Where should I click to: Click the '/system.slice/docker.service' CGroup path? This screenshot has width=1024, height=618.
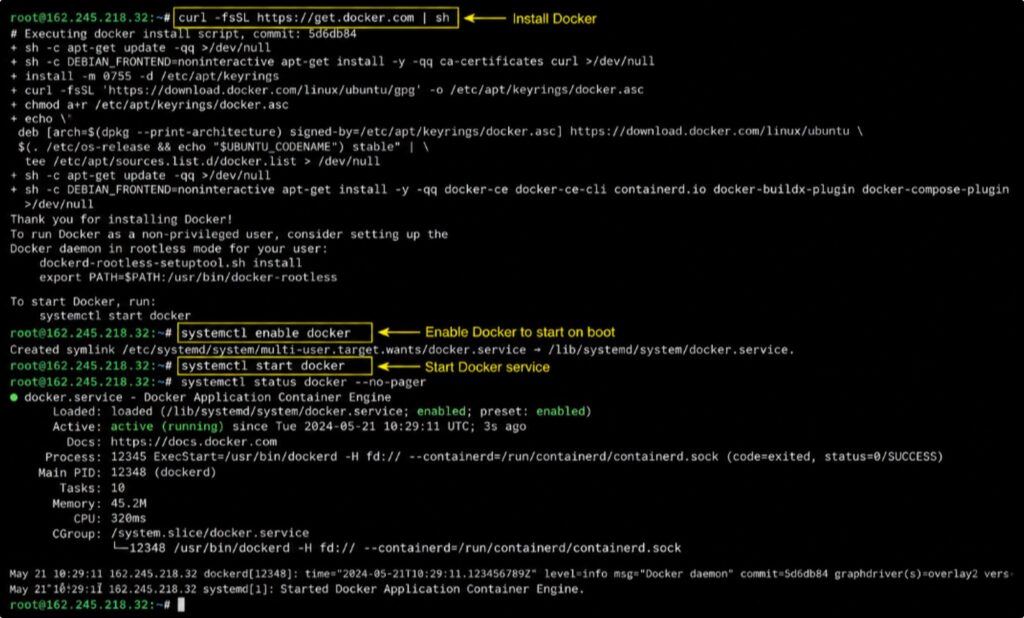click(x=210, y=533)
